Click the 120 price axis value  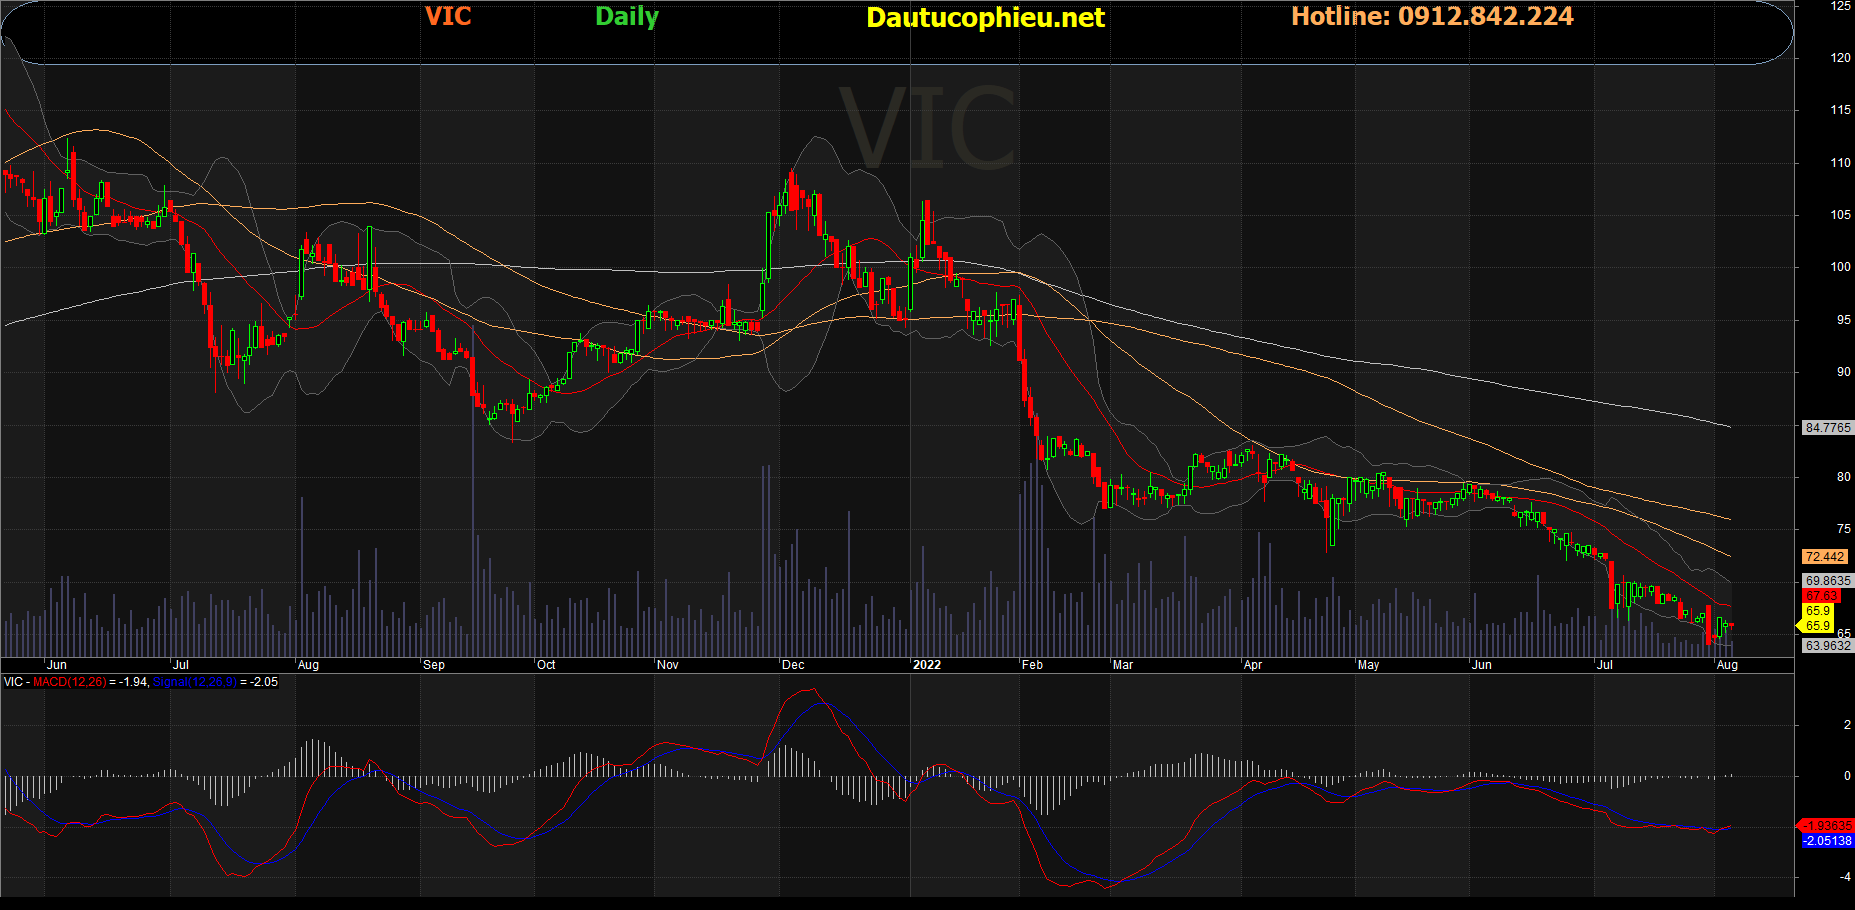(x=1841, y=58)
